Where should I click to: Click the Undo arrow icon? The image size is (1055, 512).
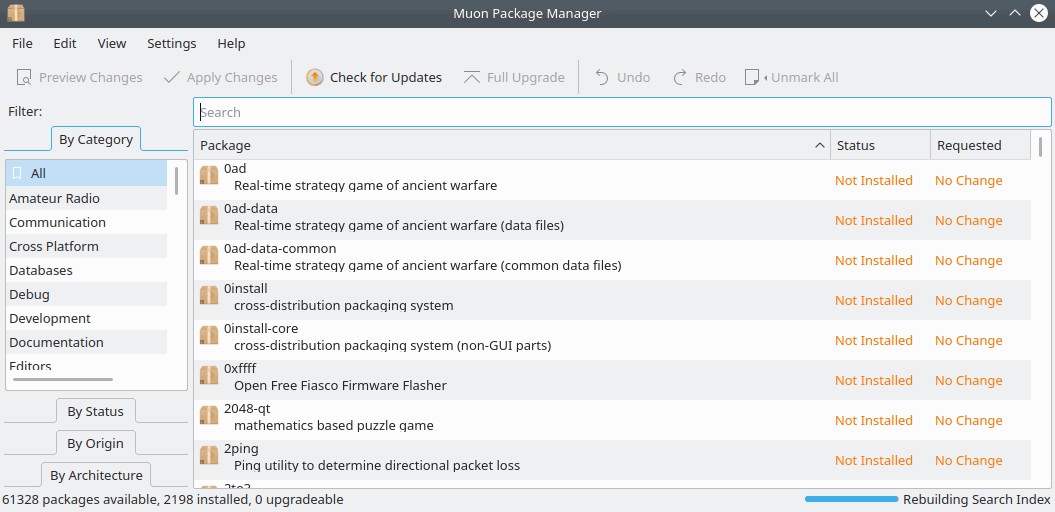click(602, 77)
